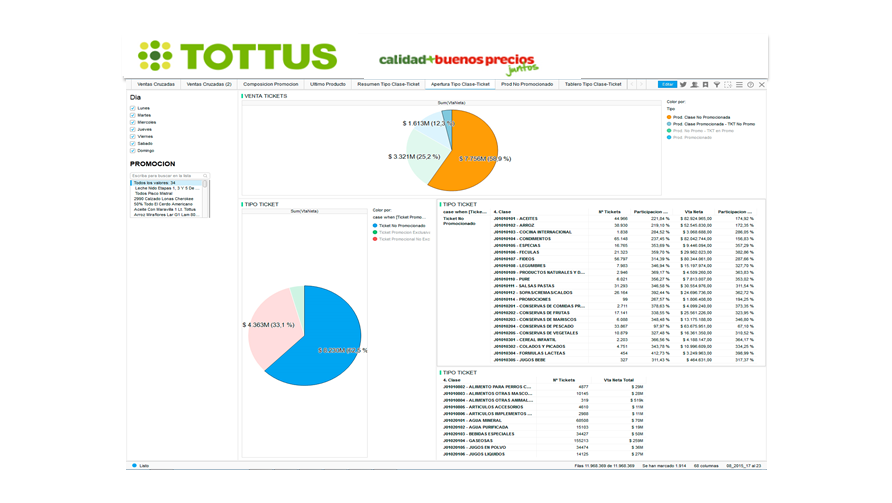This screenshot has height=503, width=892.
Task: Open the filters funnel icon
Action: pyautogui.click(x=717, y=84)
